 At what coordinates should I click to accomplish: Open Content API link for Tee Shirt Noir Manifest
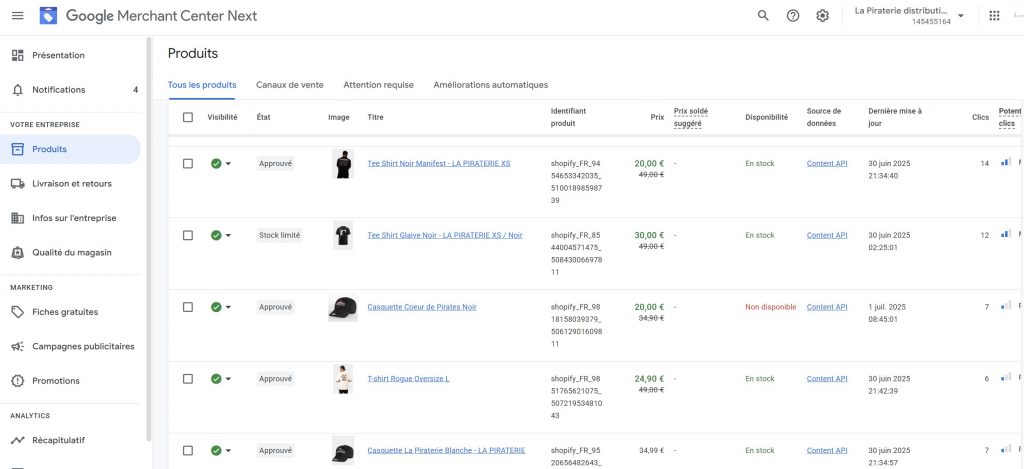pyautogui.click(x=827, y=163)
